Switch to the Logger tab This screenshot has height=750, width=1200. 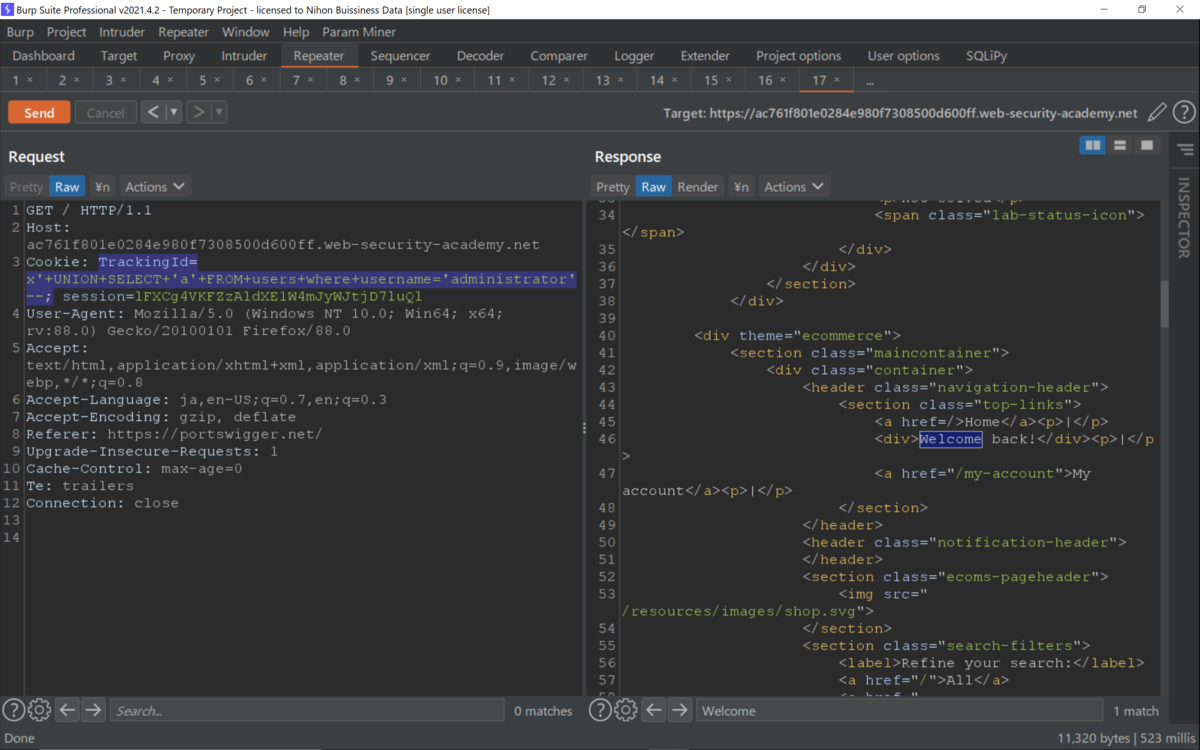point(634,56)
